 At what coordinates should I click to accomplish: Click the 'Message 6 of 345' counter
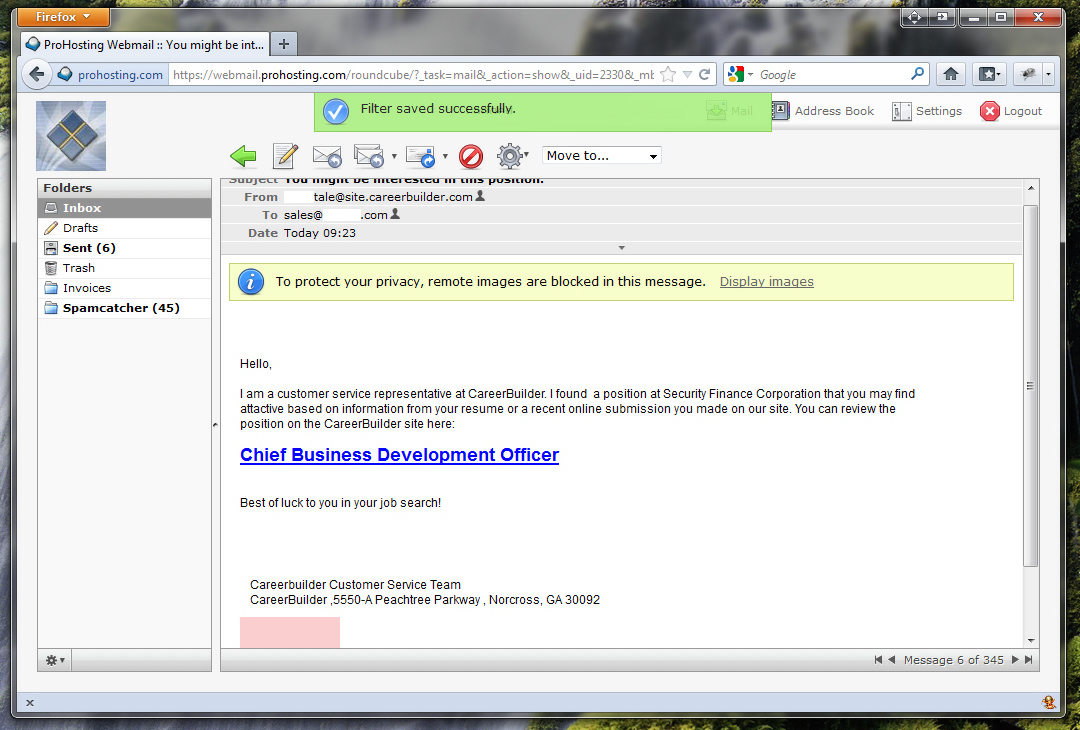pyautogui.click(x=953, y=660)
